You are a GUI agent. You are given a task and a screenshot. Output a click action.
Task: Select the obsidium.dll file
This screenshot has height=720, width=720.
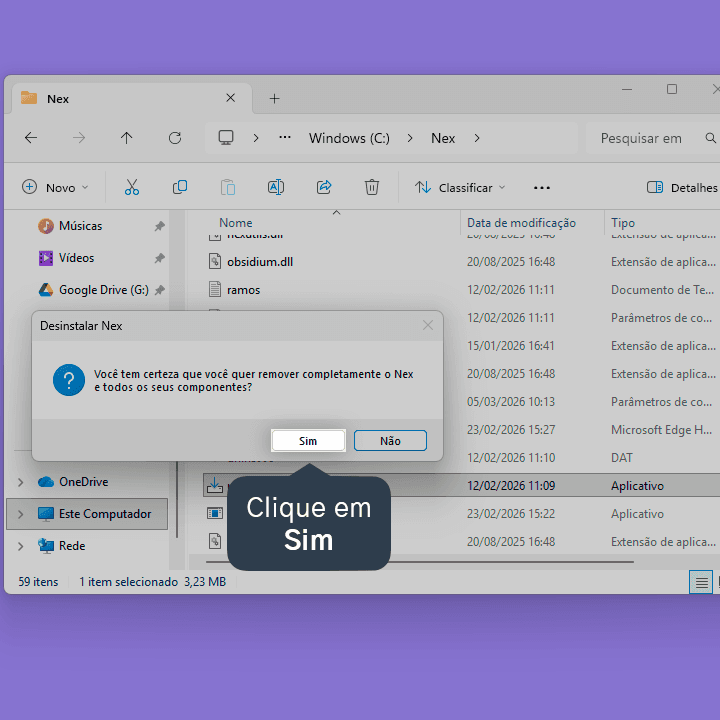click(x=260, y=262)
